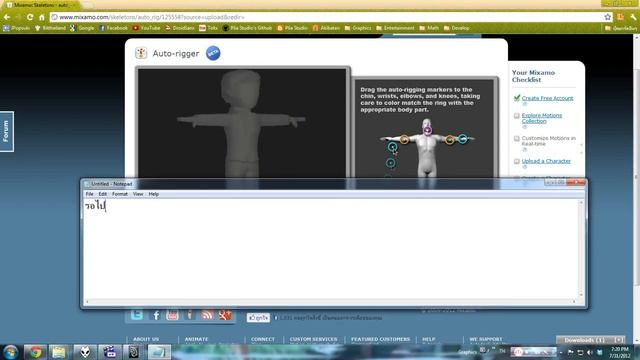The width and height of the screenshot is (640, 360).
Task: Open the HELP footer link
Action: tap(429, 339)
